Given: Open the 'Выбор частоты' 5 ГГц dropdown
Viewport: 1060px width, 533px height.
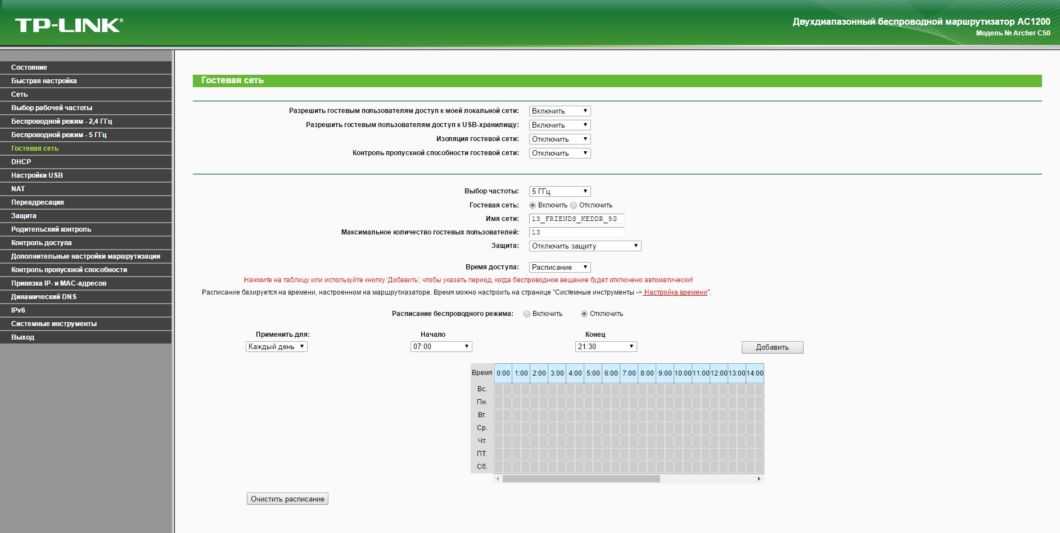Looking at the screenshot, I should pyautogui.click(x=559, y=191).
